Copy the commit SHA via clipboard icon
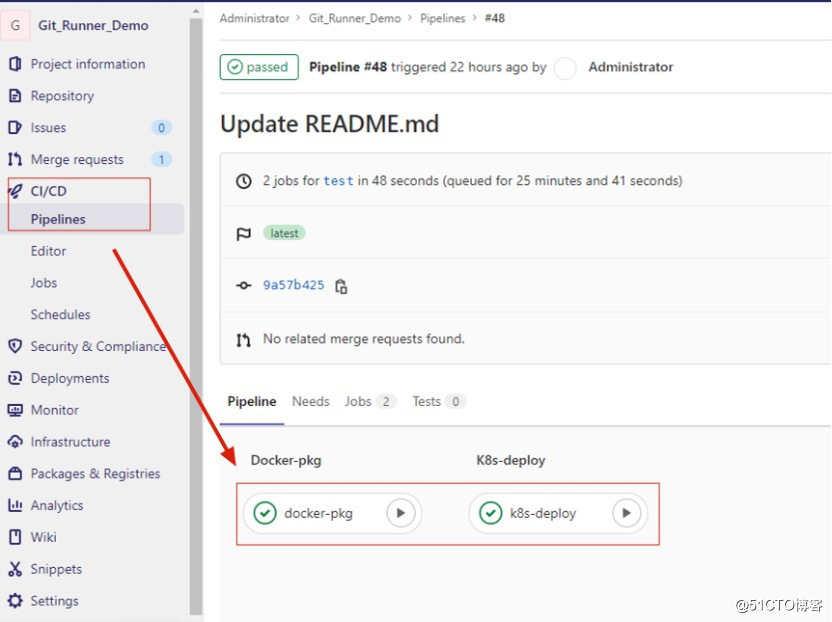 pyautogui.click(x=341, y=286)
